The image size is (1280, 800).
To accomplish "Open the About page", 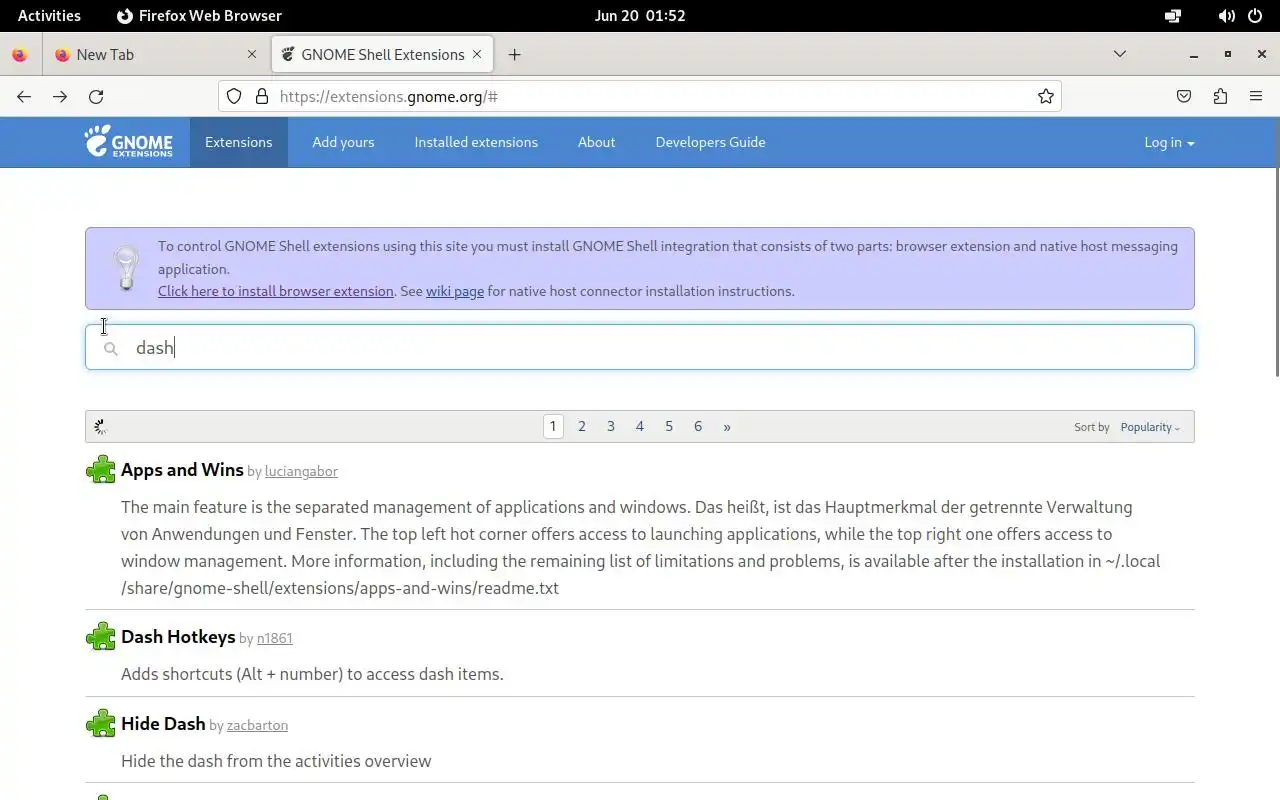I will pyautogui.click(x=596, y=142).
